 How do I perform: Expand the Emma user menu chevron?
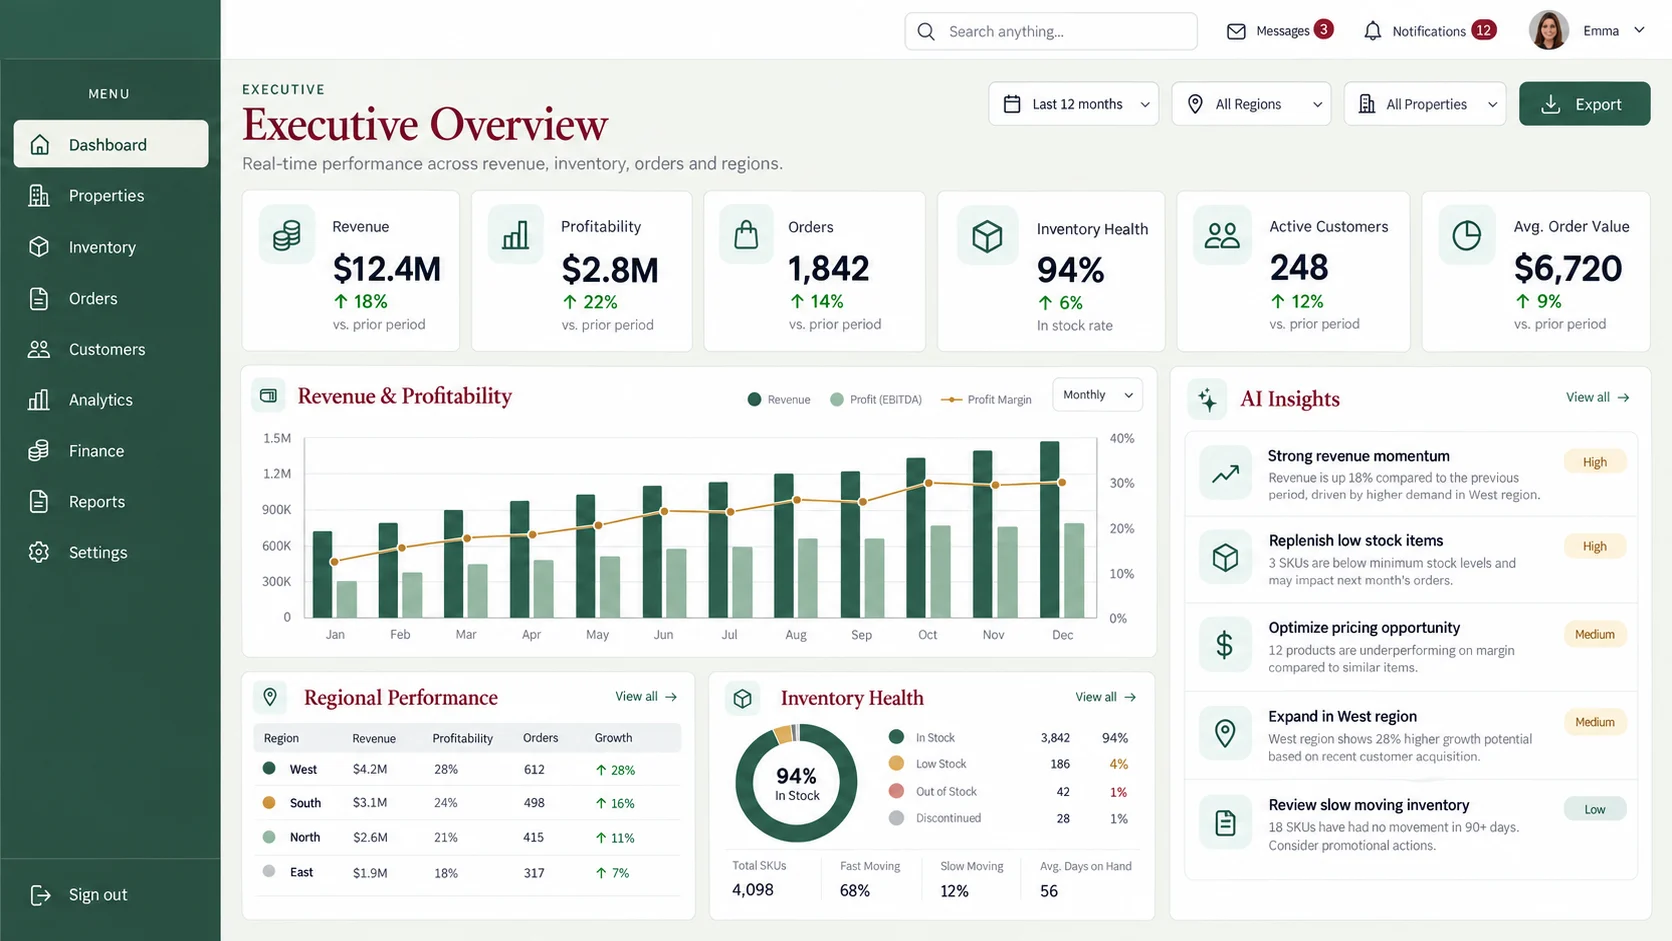[1639, 30]
